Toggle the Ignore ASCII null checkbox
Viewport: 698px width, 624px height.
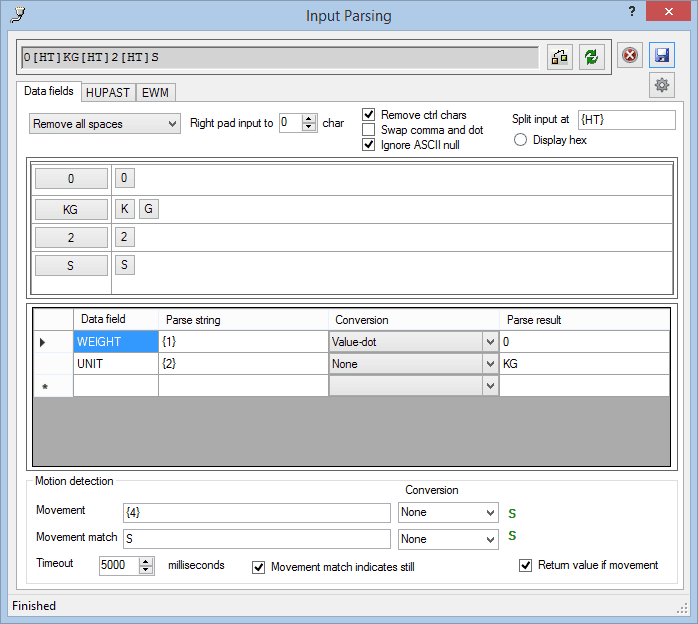click(369, 145)
